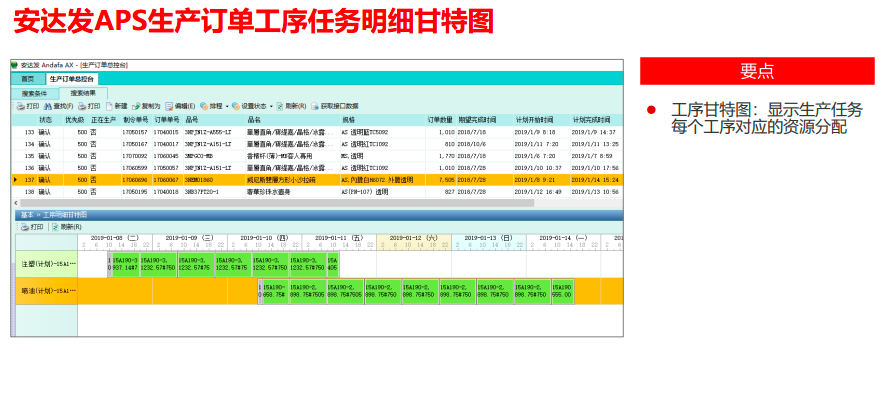Click the left scroll arrow of the order table scrollbar

click(x=15, y=203)
